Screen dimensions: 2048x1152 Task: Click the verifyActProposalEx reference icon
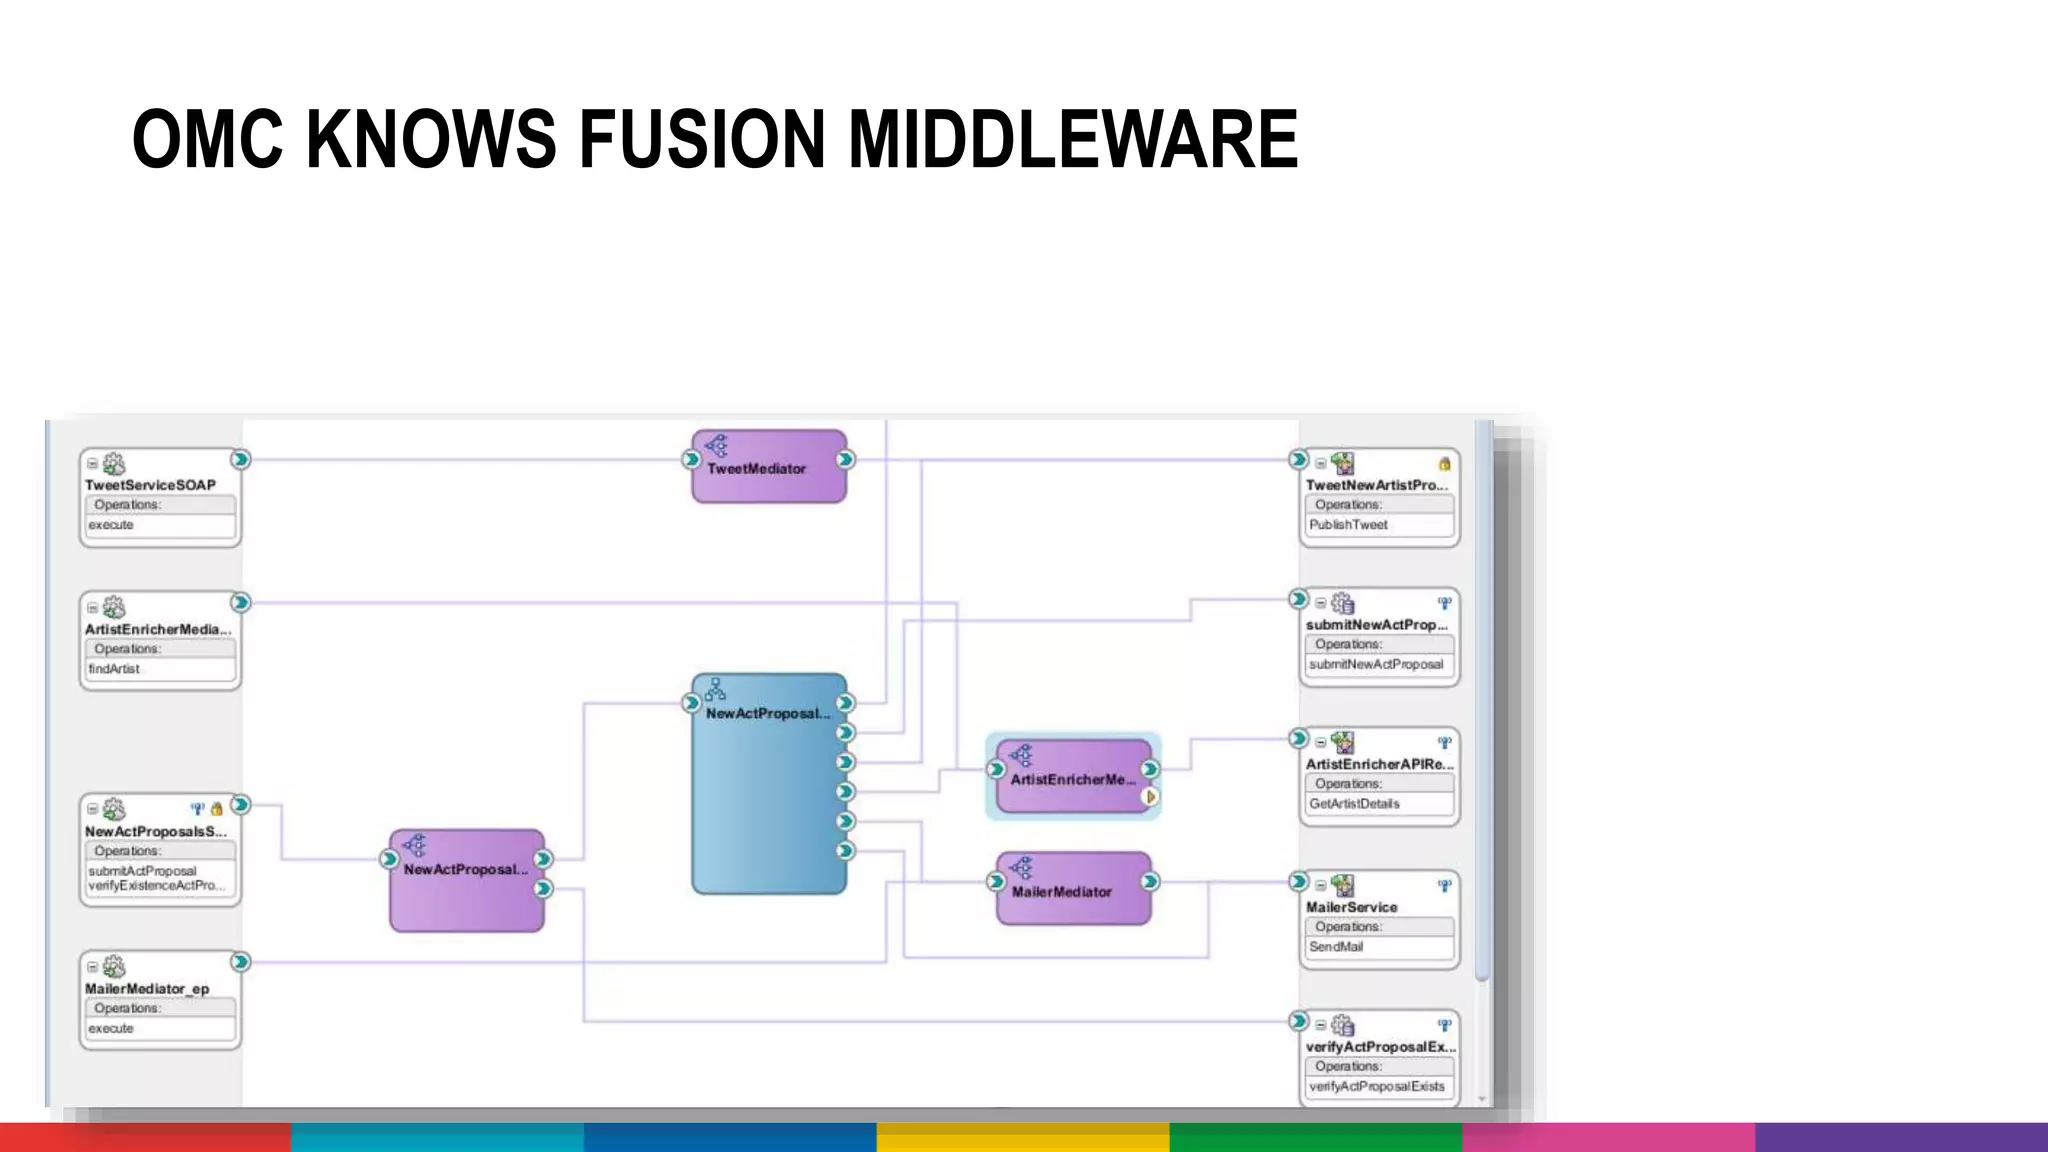pos(1343,1026)
